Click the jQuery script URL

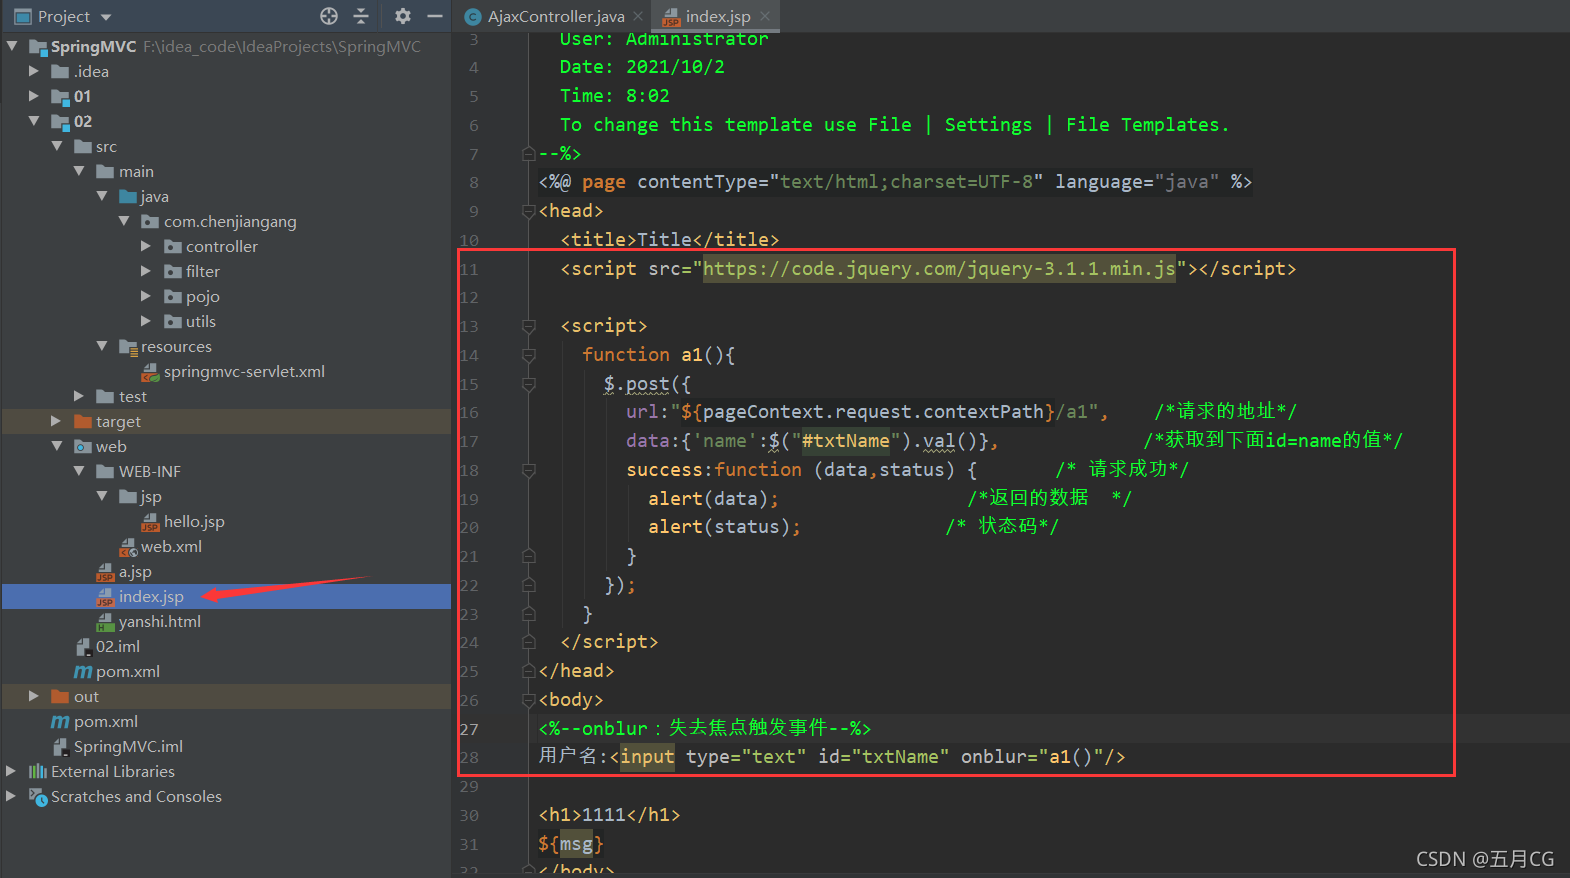[939, 269]
